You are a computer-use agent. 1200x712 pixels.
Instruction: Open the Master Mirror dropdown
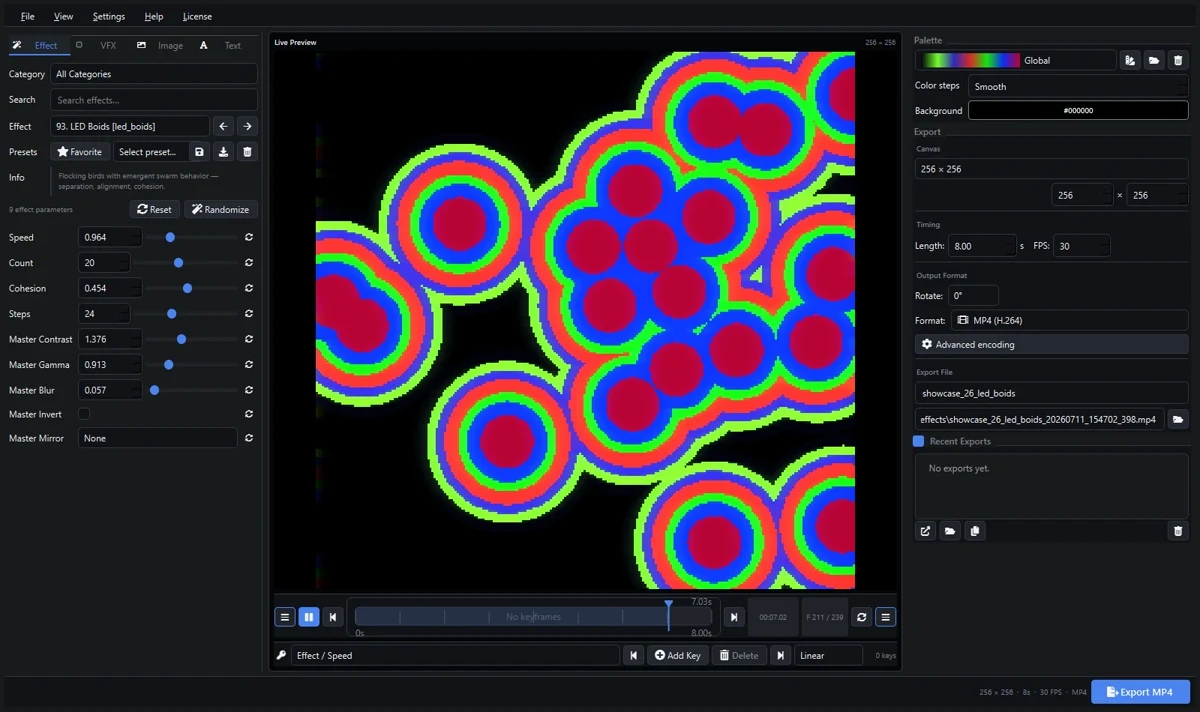tap(158, 438)
